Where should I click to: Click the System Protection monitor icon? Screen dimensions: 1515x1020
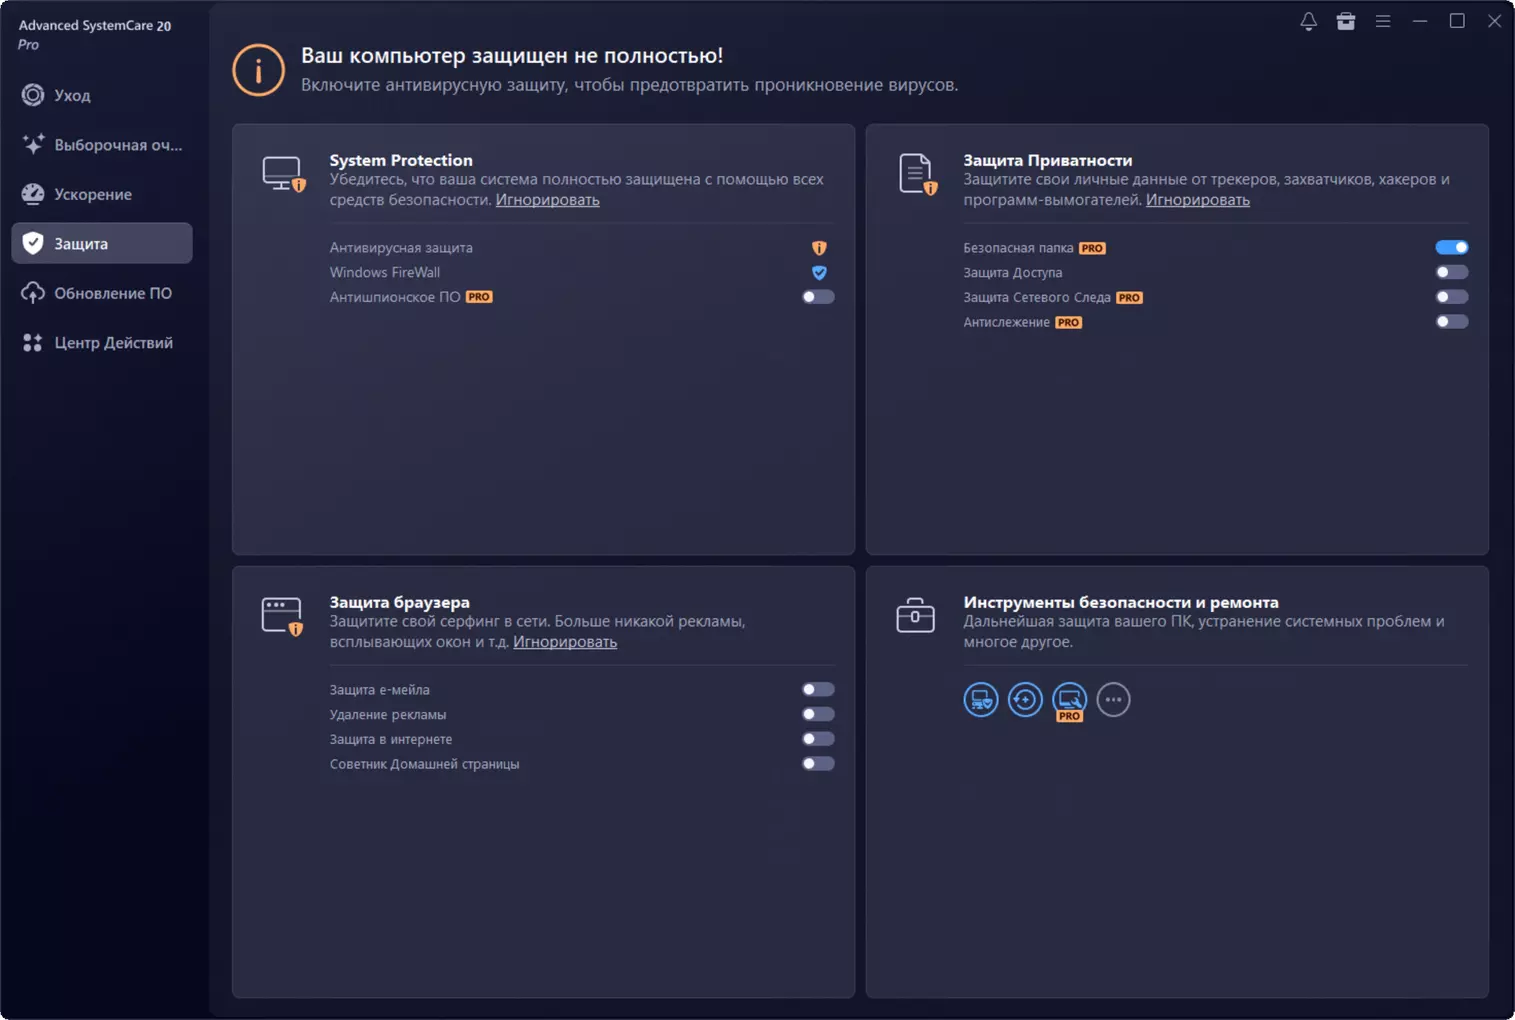pos(284,173)
